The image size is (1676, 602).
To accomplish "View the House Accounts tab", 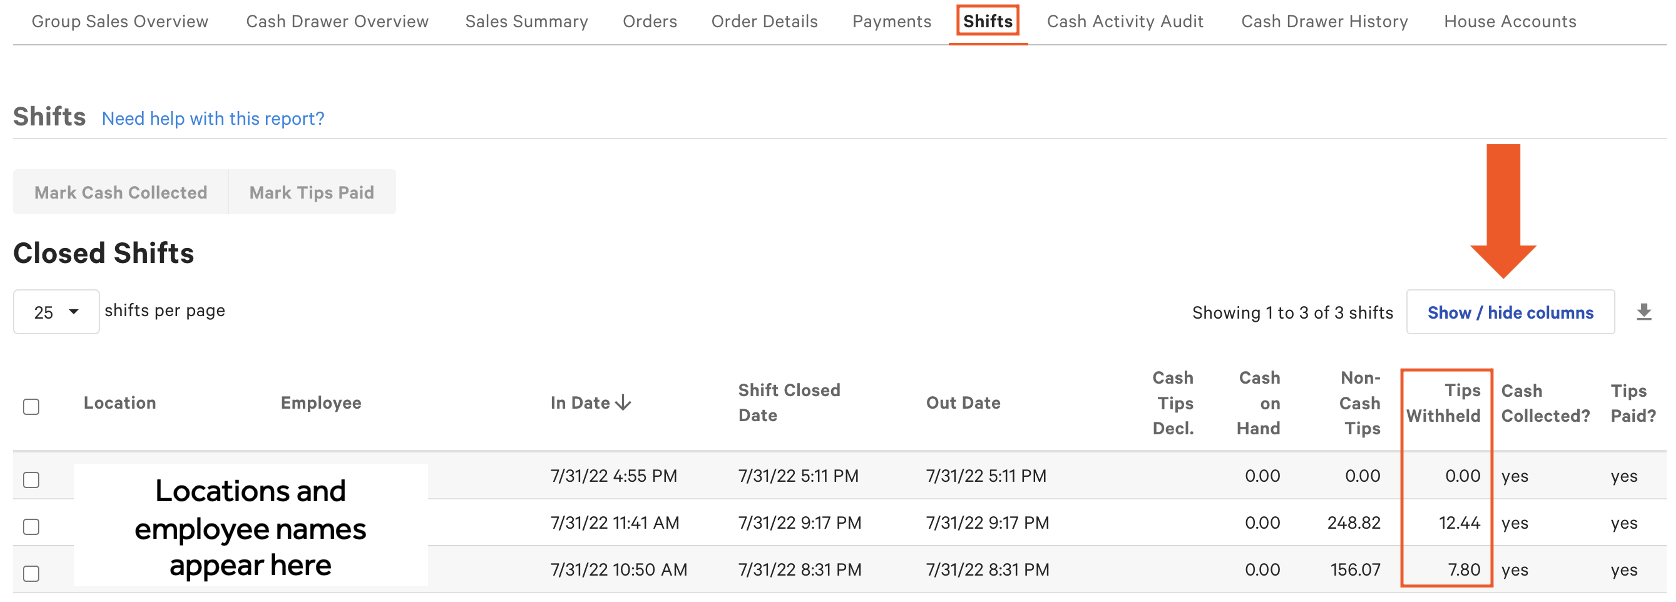I will [1509, 21].
